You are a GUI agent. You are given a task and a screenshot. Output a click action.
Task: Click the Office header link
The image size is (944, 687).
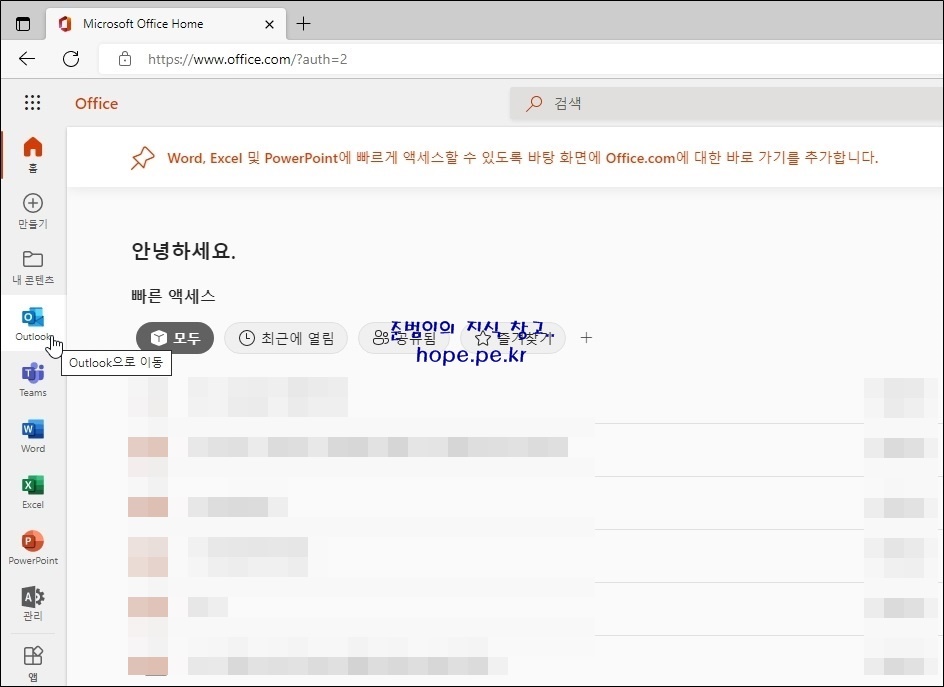point(96,103)
